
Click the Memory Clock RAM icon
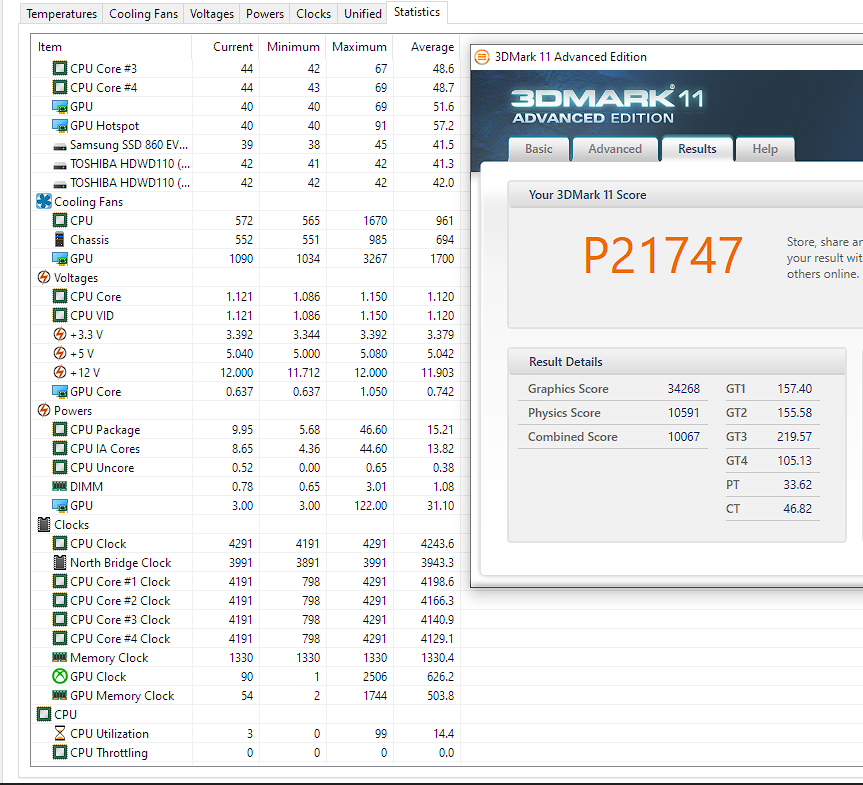[x=59, y=657]
